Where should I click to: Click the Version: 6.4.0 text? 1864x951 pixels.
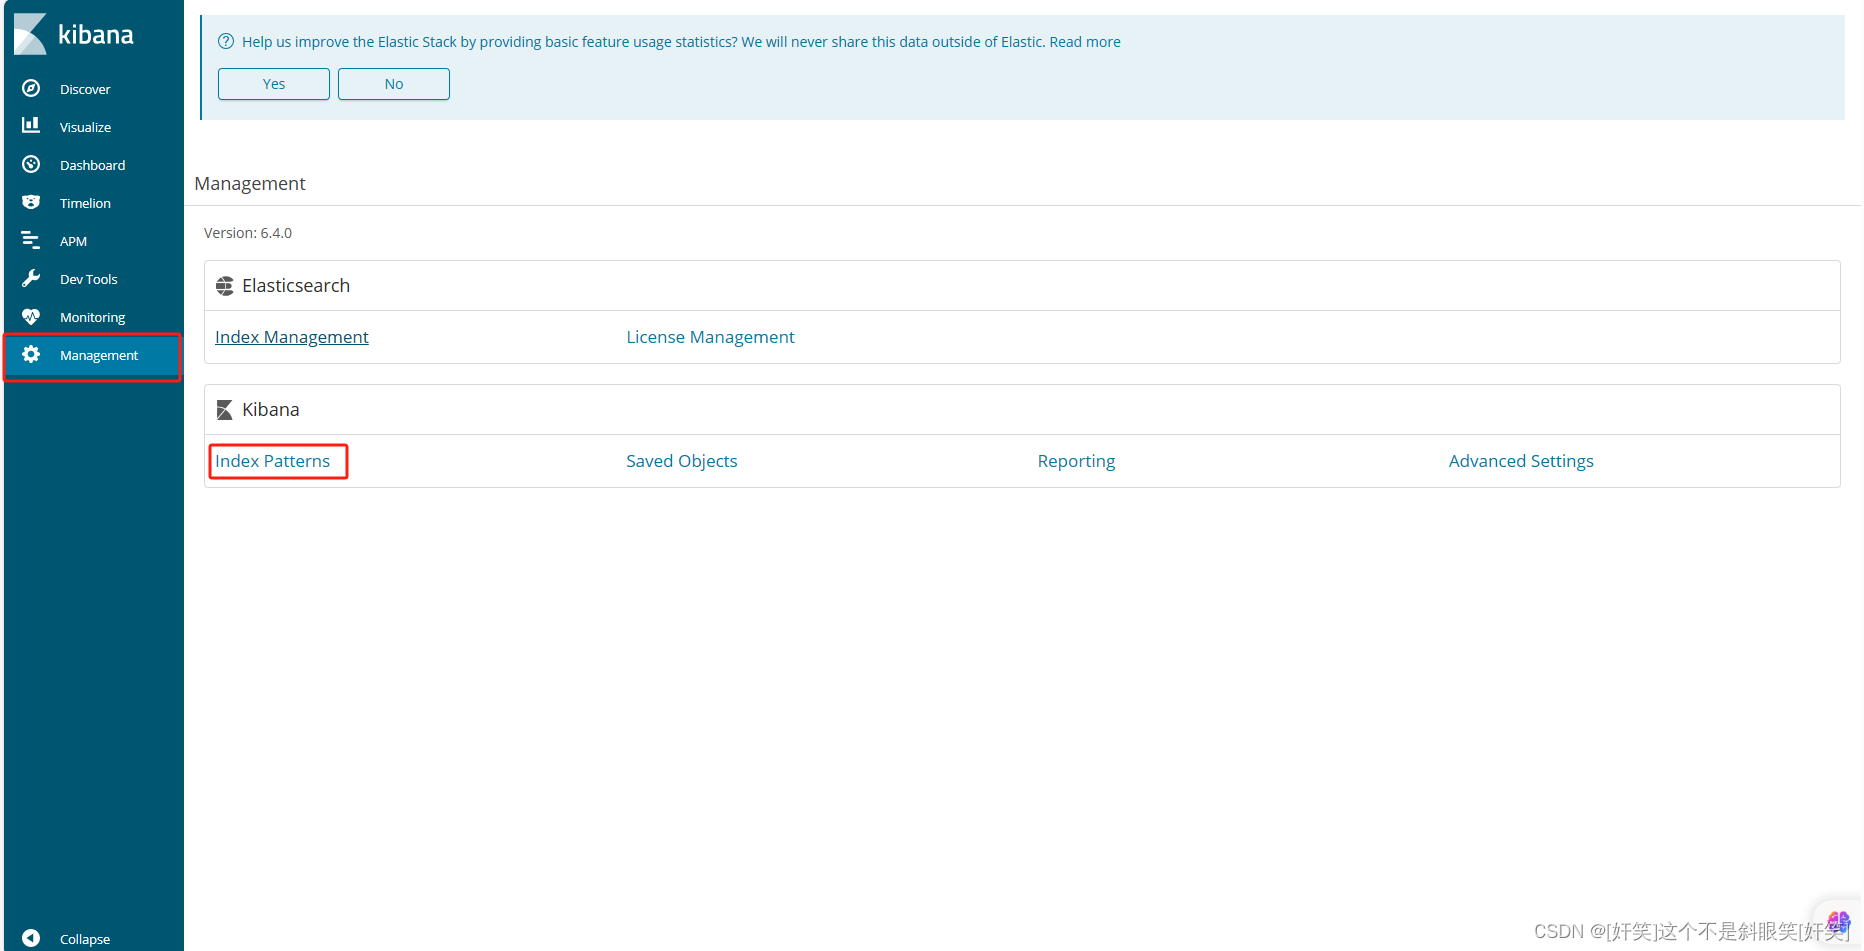[x=248, y=233]
